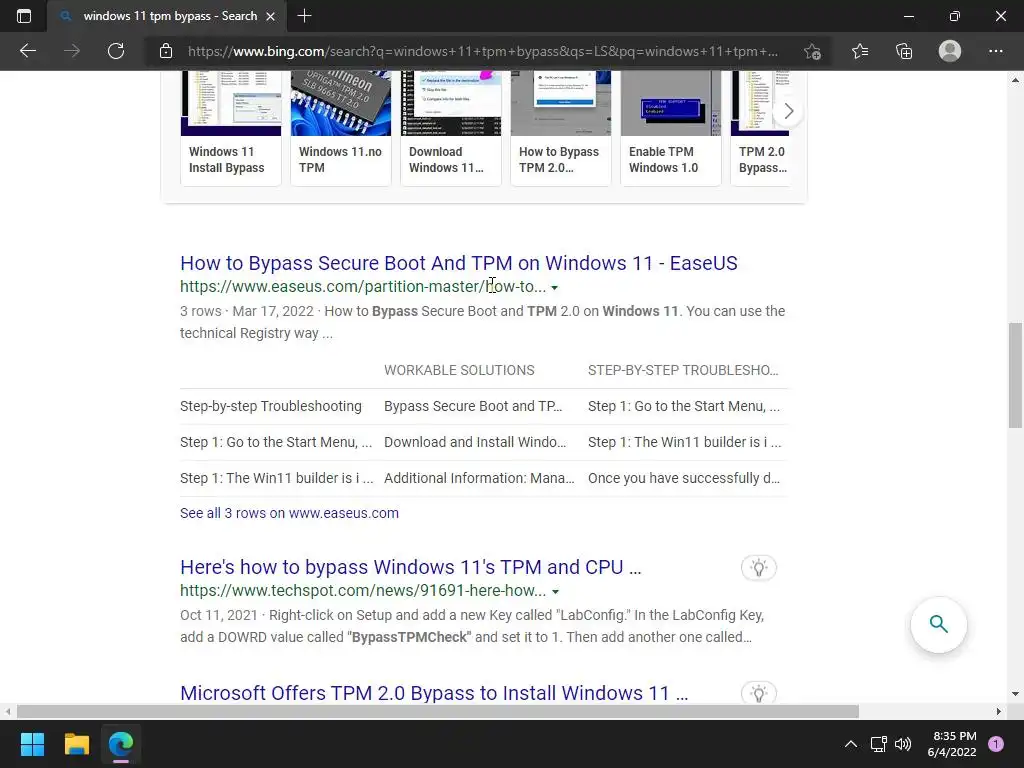Open the notification center badge
Screen dimensions: 1024x768
pyautogui.click(x=996, y=744)
